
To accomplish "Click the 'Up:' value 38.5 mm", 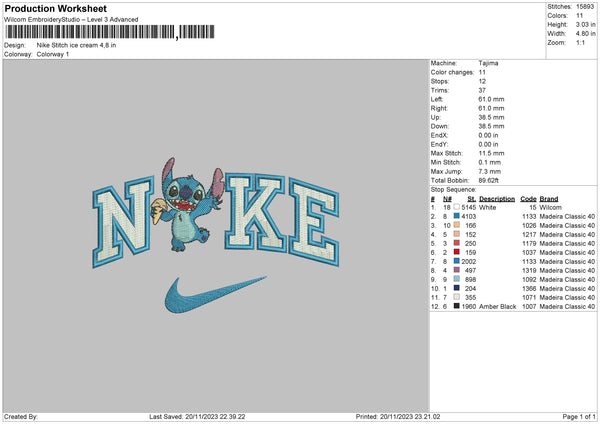I will pyautogui.click(x=491, y=117).
